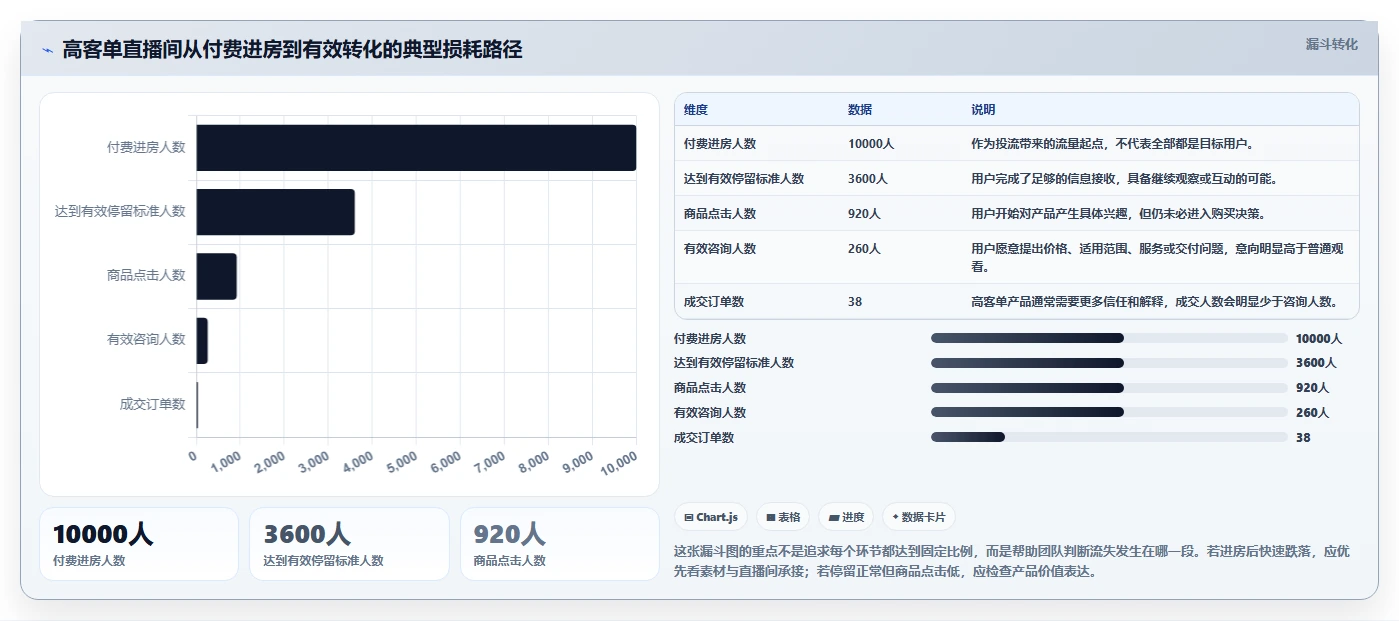Click the 3600人 value in the table
Viewport: 1399px width, 621px height.
pos(868,179)
